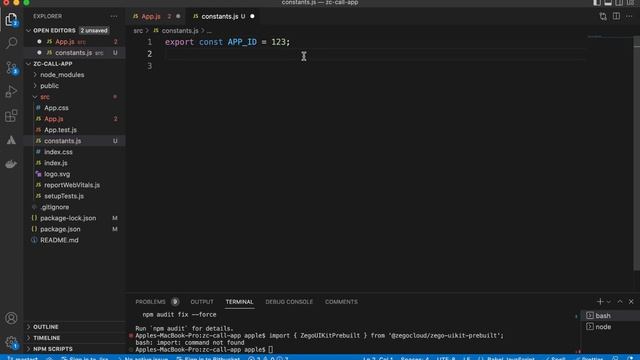
Task: Open the Accounts menu icon
Action: coord(11,318)
